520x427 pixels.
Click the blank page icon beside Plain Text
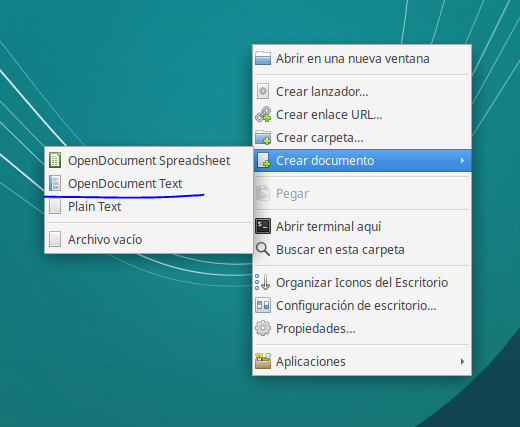pyautogui.click(x=55, y=206)
